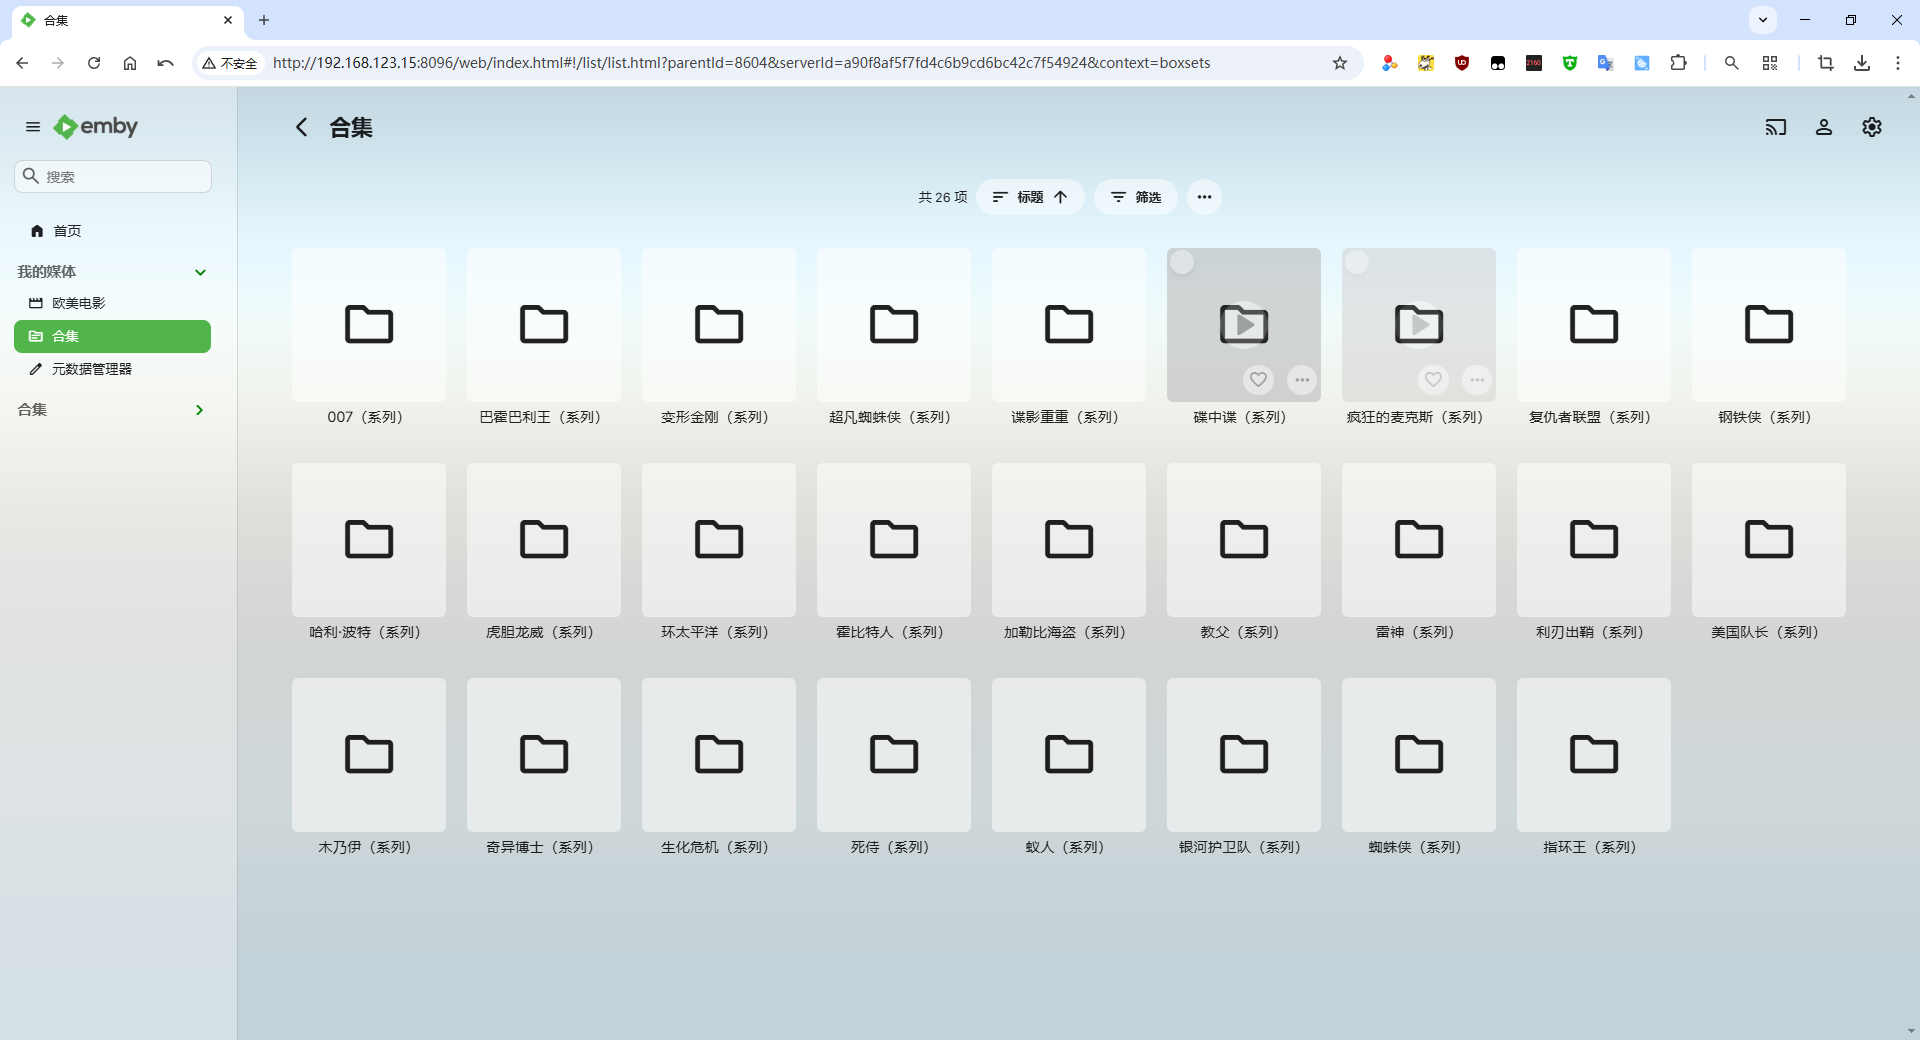Open the 霍比特人（系列） folder
Screen dimensions: 1920x1040
click(x=894, y=540)
